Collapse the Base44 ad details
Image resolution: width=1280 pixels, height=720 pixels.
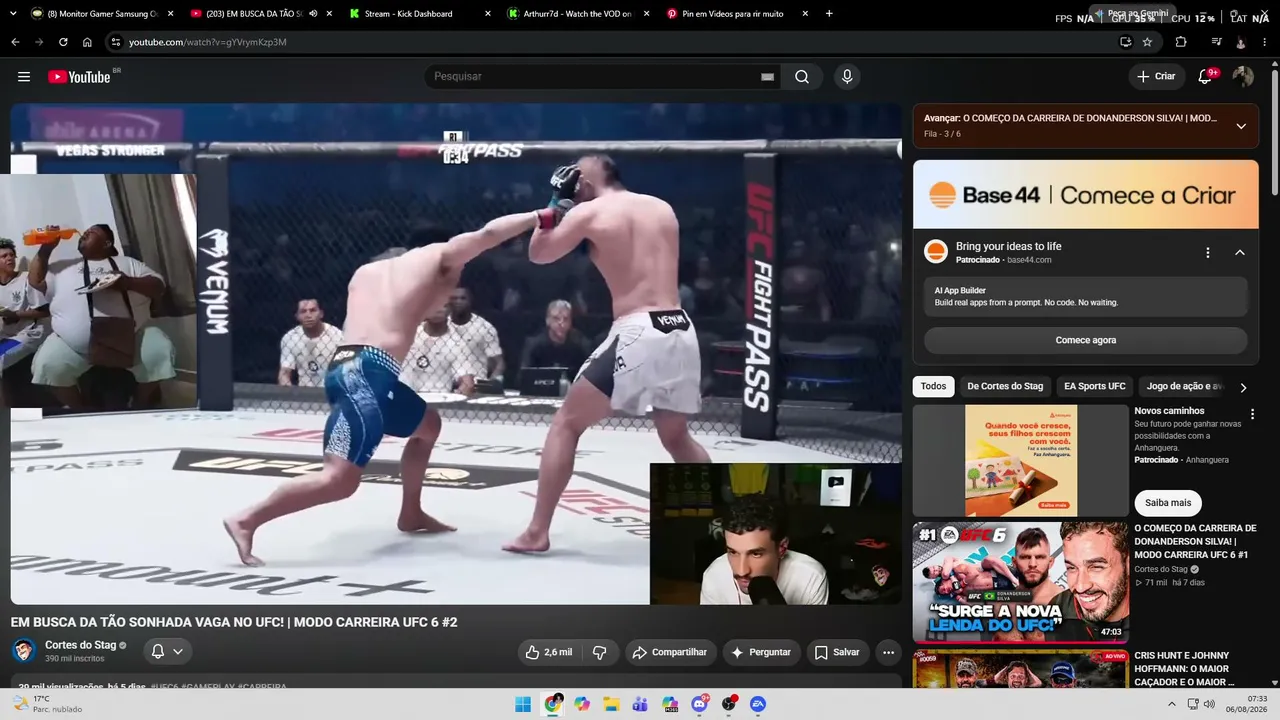coord(1240,253)
